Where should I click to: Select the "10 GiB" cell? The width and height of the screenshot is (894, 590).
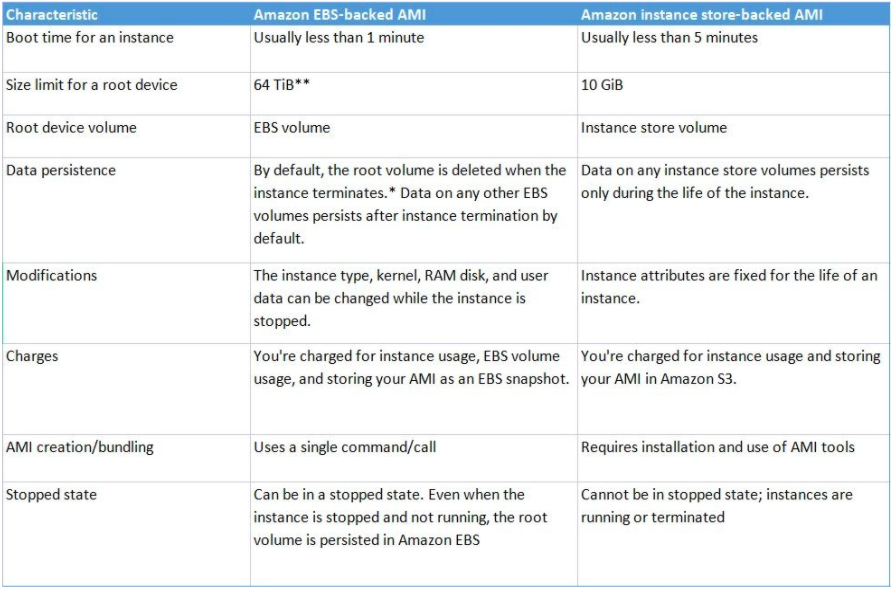coord(602,85)
